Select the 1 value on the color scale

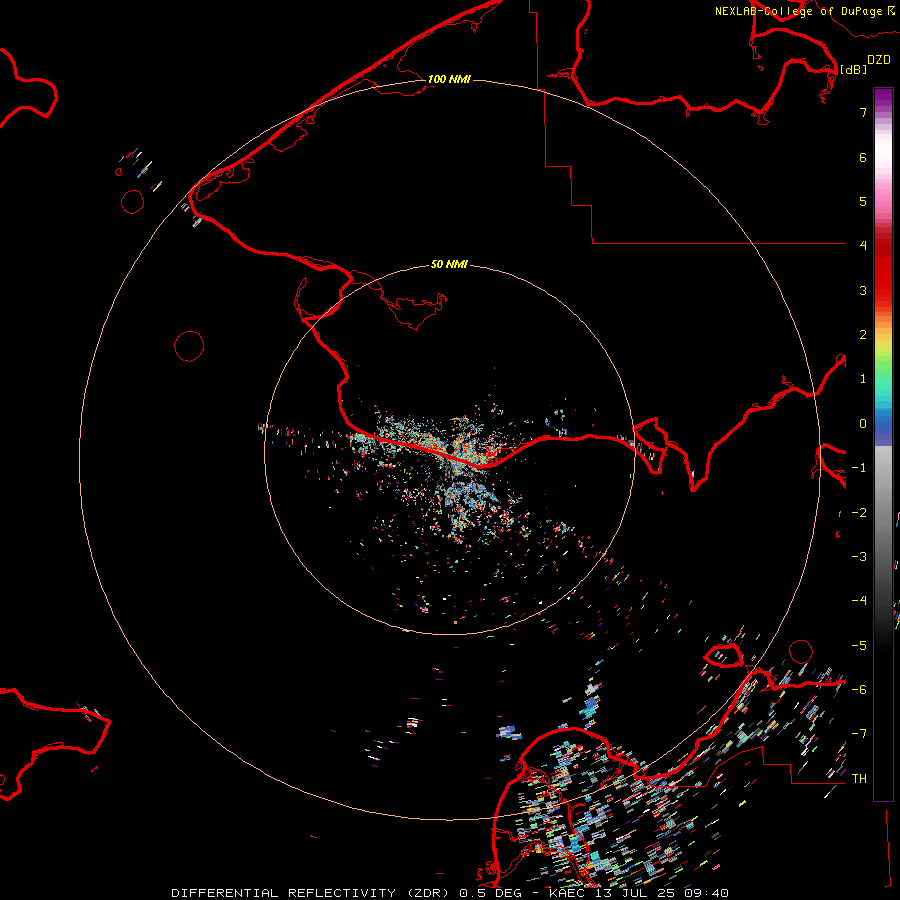(863, 379)
